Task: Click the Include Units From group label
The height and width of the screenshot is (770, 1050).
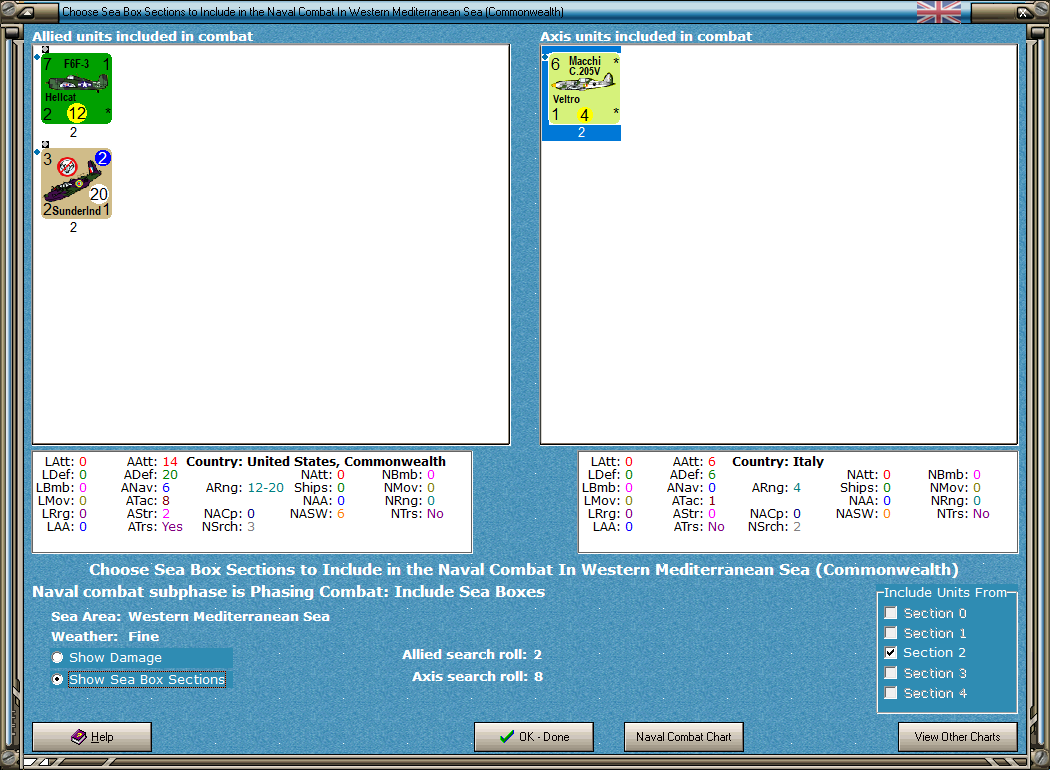Action: tap(946, 593)
